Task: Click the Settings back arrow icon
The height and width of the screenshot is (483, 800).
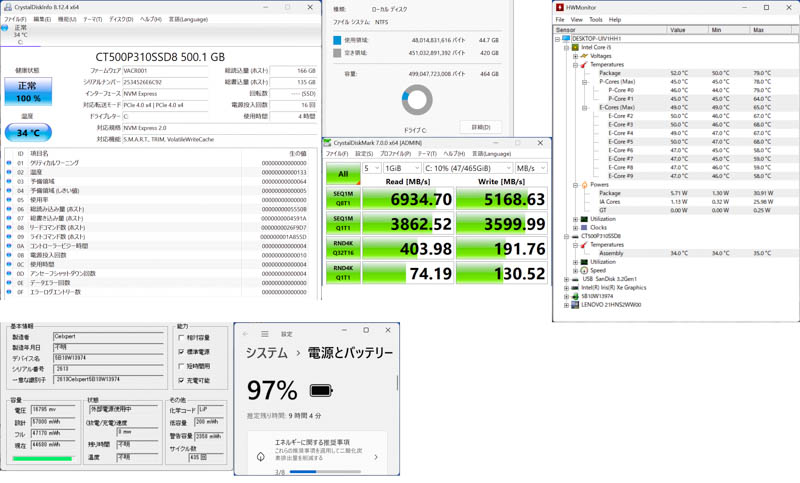Action: click(x=246, y=334)
